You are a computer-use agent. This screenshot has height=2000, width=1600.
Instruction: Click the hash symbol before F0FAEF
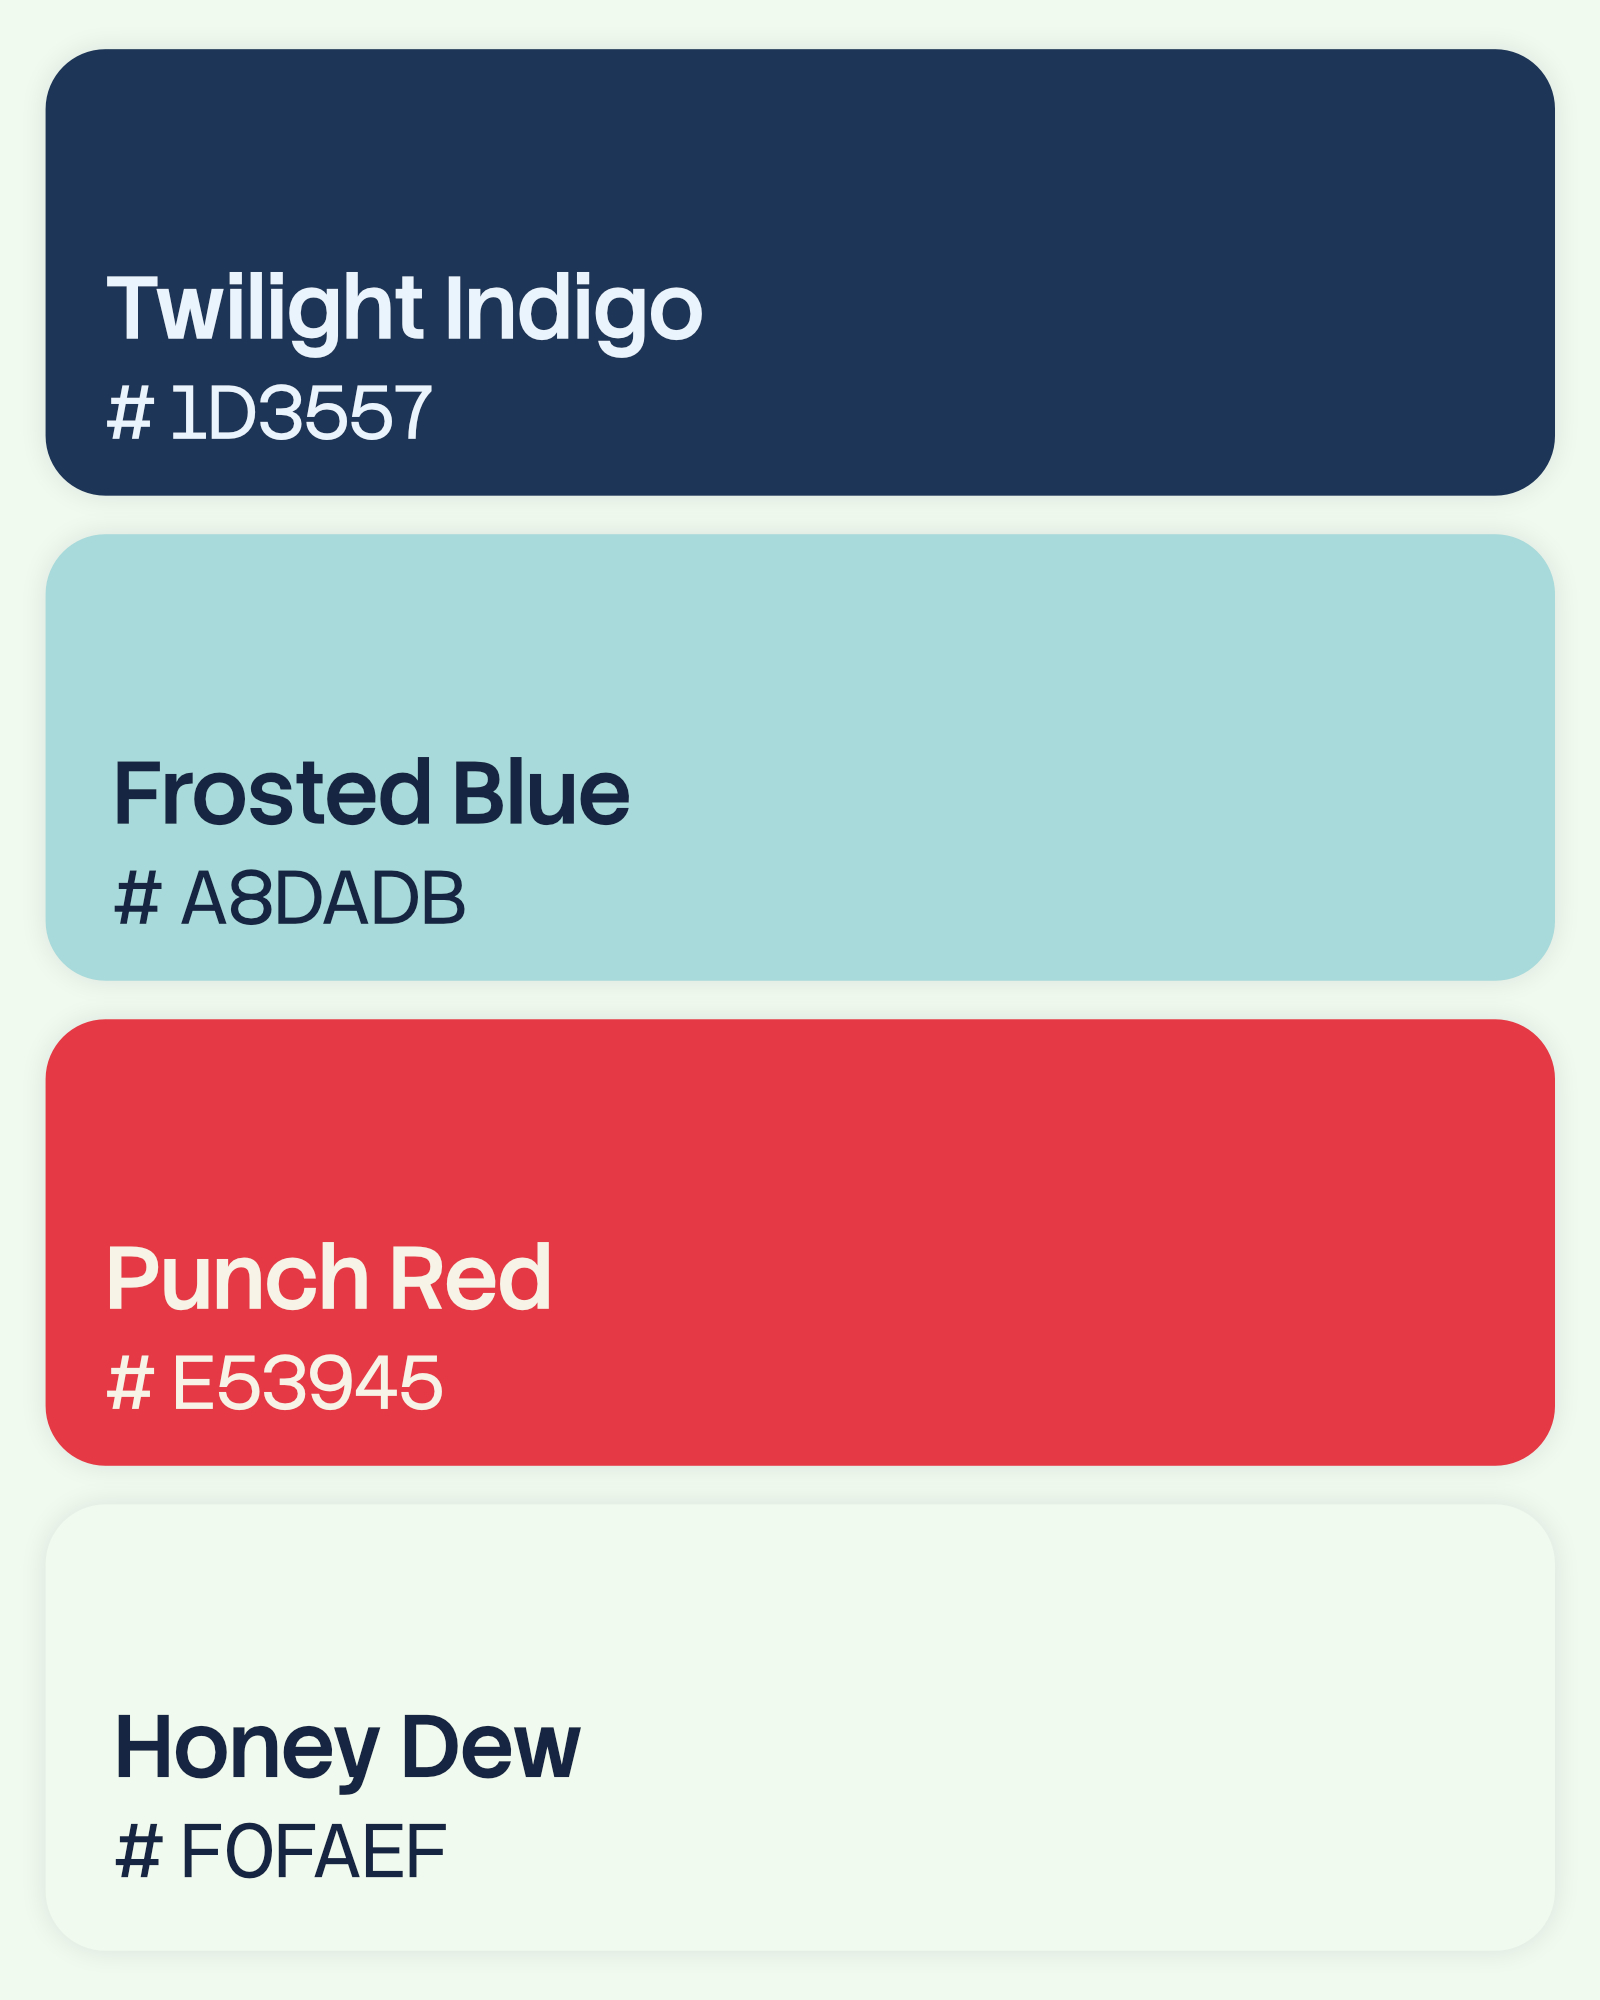click(137, 1851)
